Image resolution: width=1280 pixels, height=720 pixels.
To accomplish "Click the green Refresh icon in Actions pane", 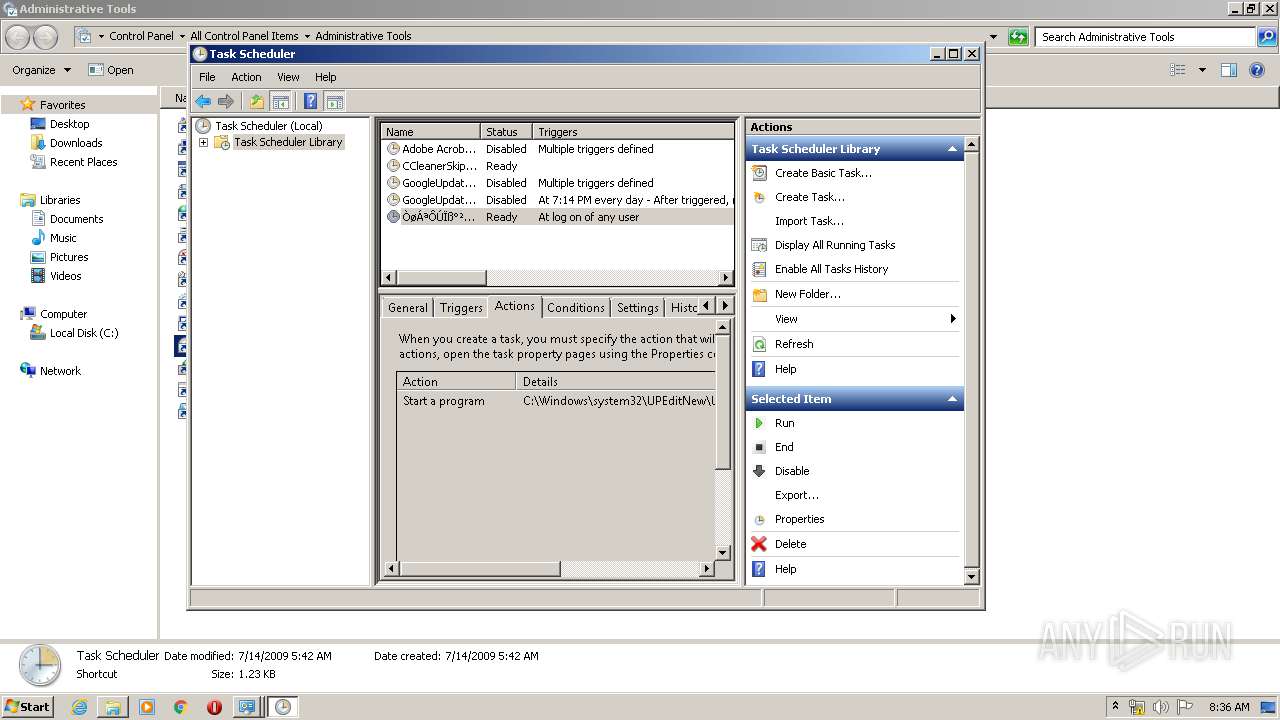I will pos(759,344).
